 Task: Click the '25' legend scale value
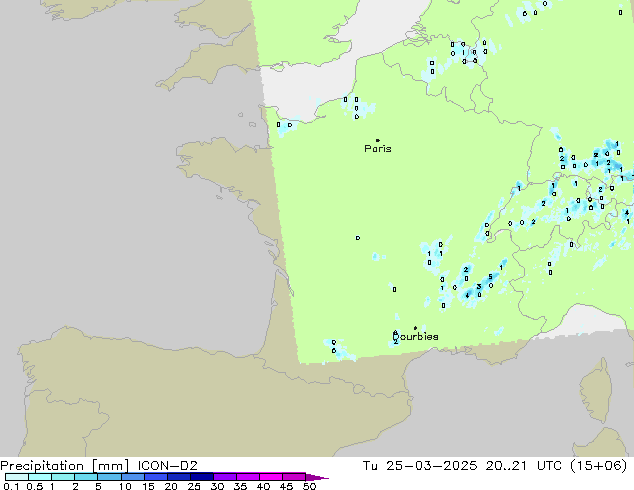pyautogui.click(x=194, y=486)
